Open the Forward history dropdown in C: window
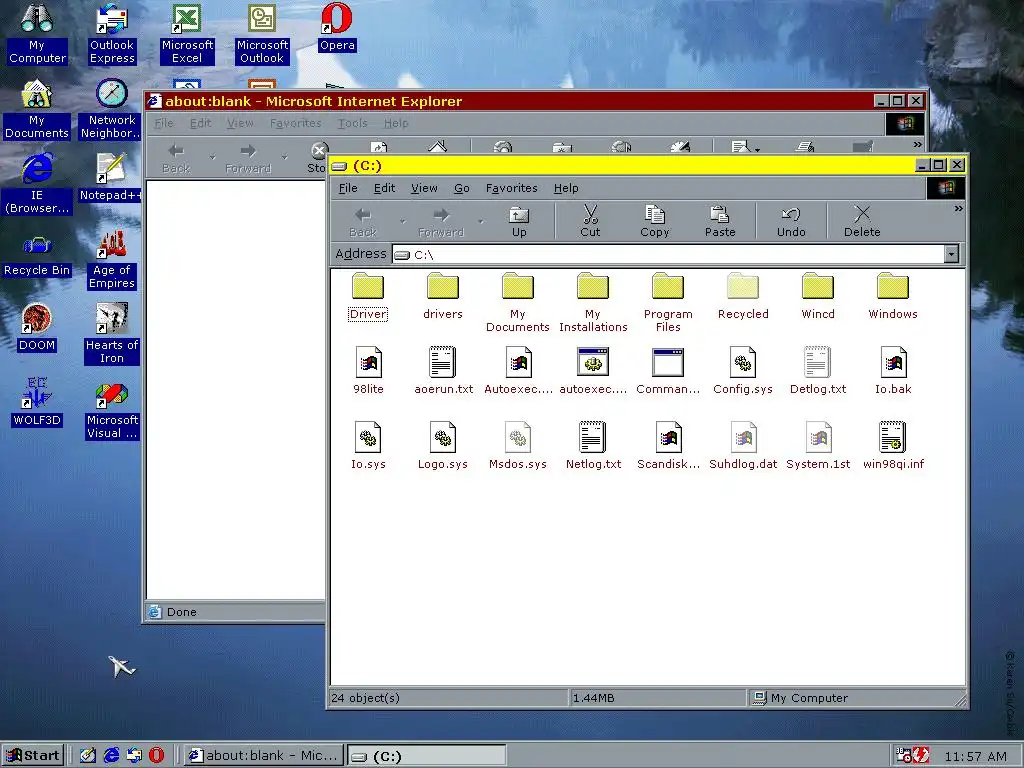The height and width of the screenshot is (768, 1024). click(481, 221)
